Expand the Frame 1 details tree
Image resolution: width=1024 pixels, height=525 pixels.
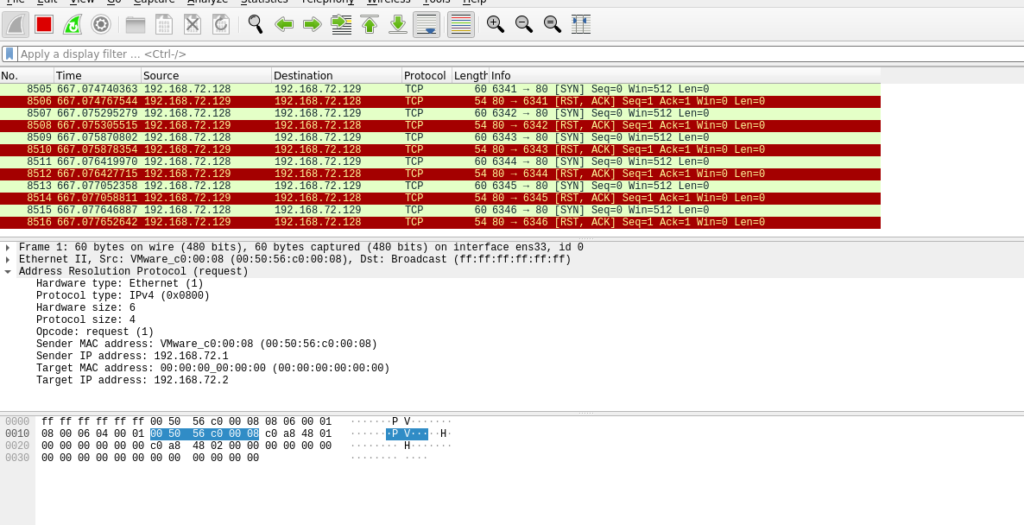pyautogui.click(x=8, y=247)
